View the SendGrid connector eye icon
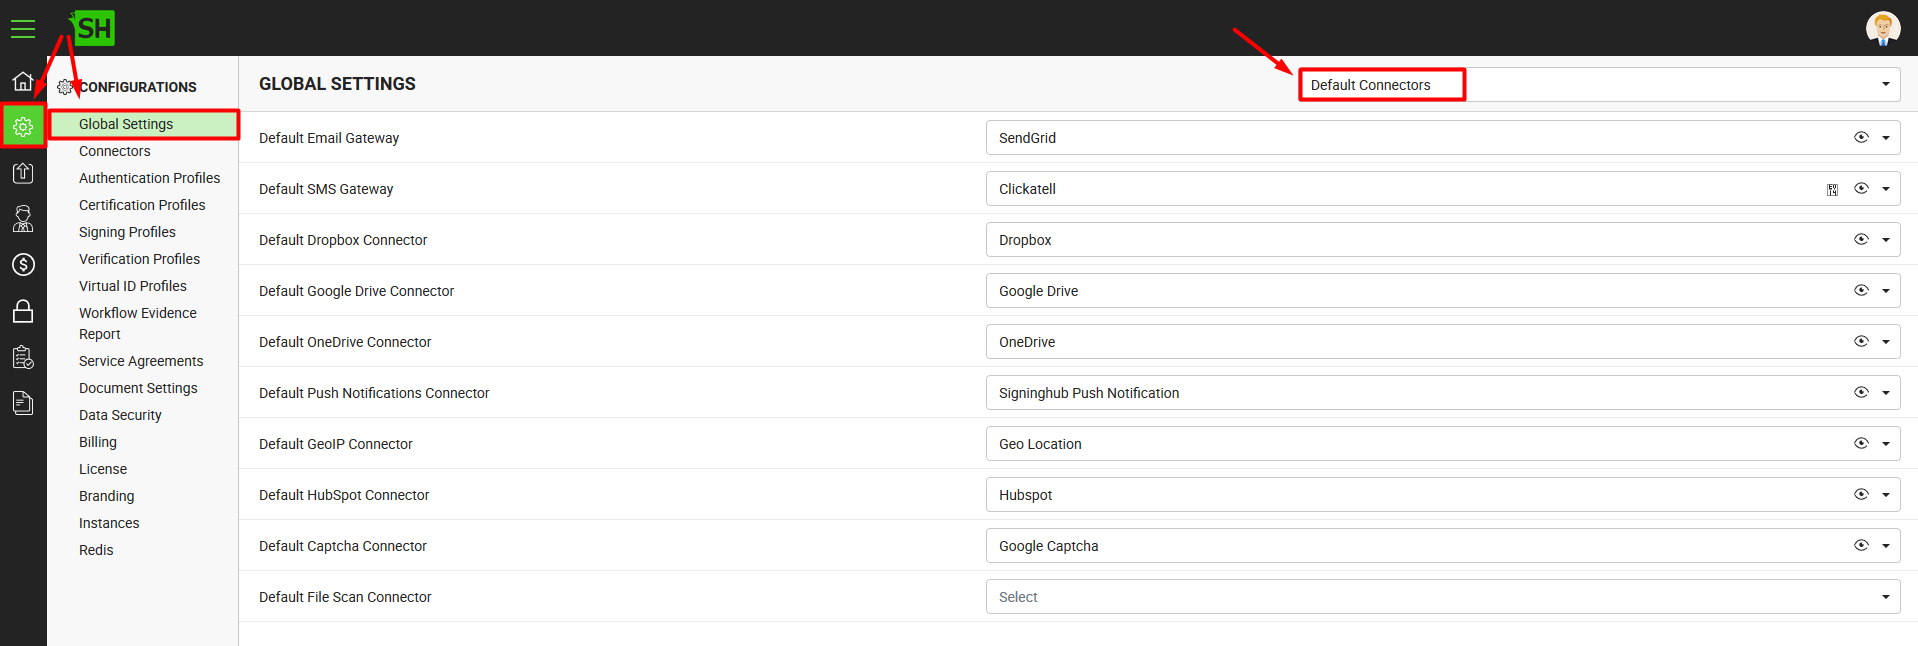The image size is (1918, 646). click(1861, 138)
